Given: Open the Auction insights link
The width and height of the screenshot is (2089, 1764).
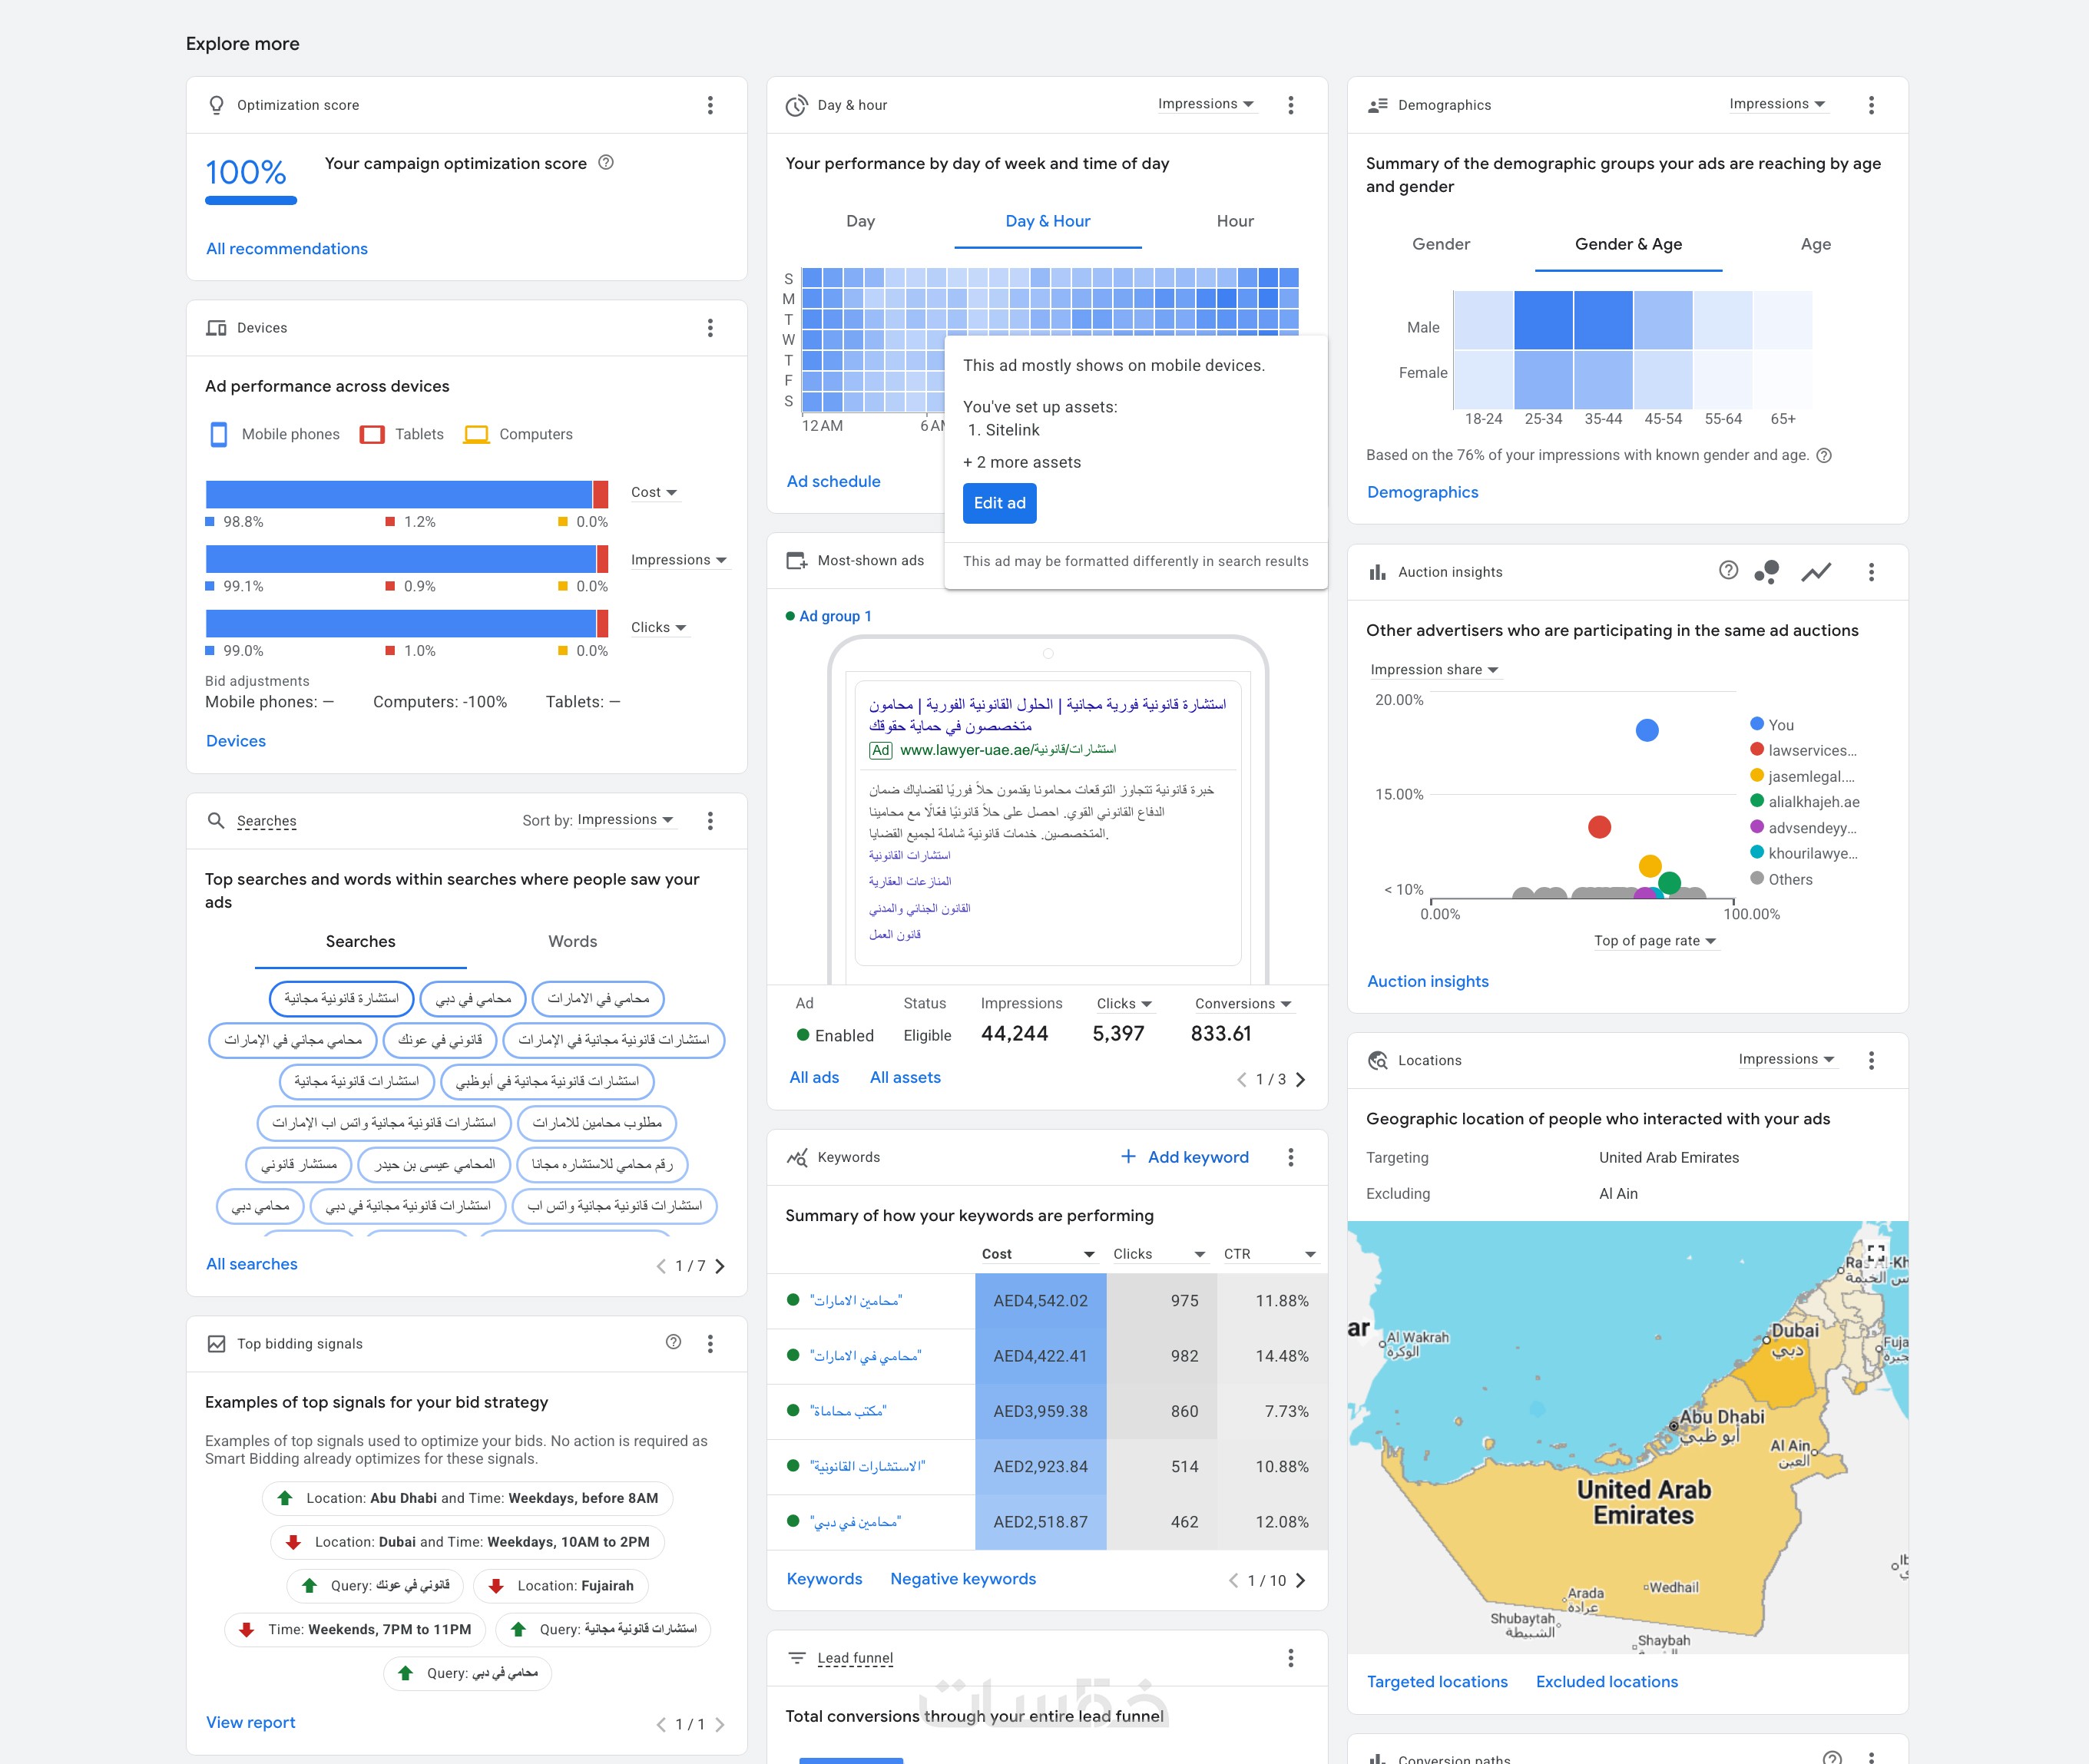Looking at the screenshot, I should (x=1428, y=982).
